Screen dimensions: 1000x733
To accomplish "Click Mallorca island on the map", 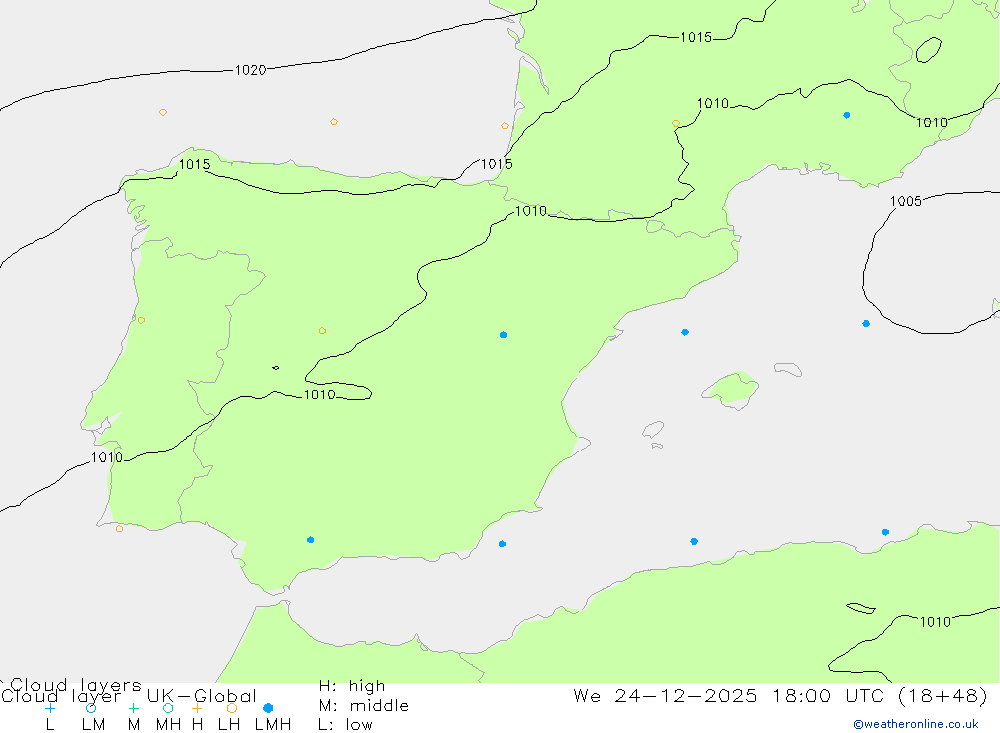I will click(730, 389).
